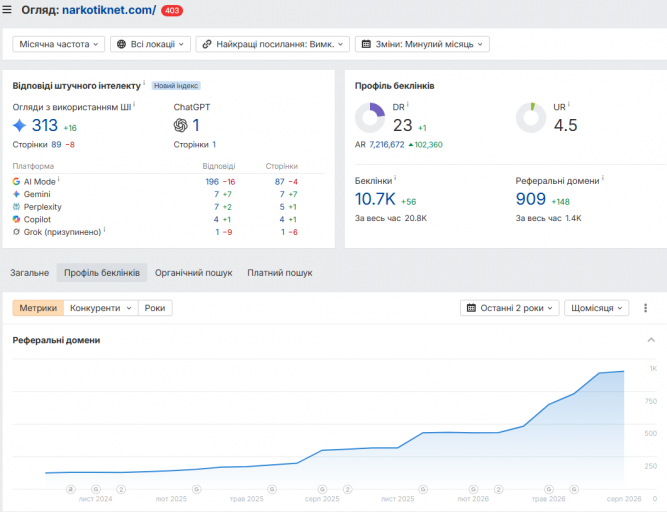
Task: Click the Gemini platform icon
Action: point(16,194)
